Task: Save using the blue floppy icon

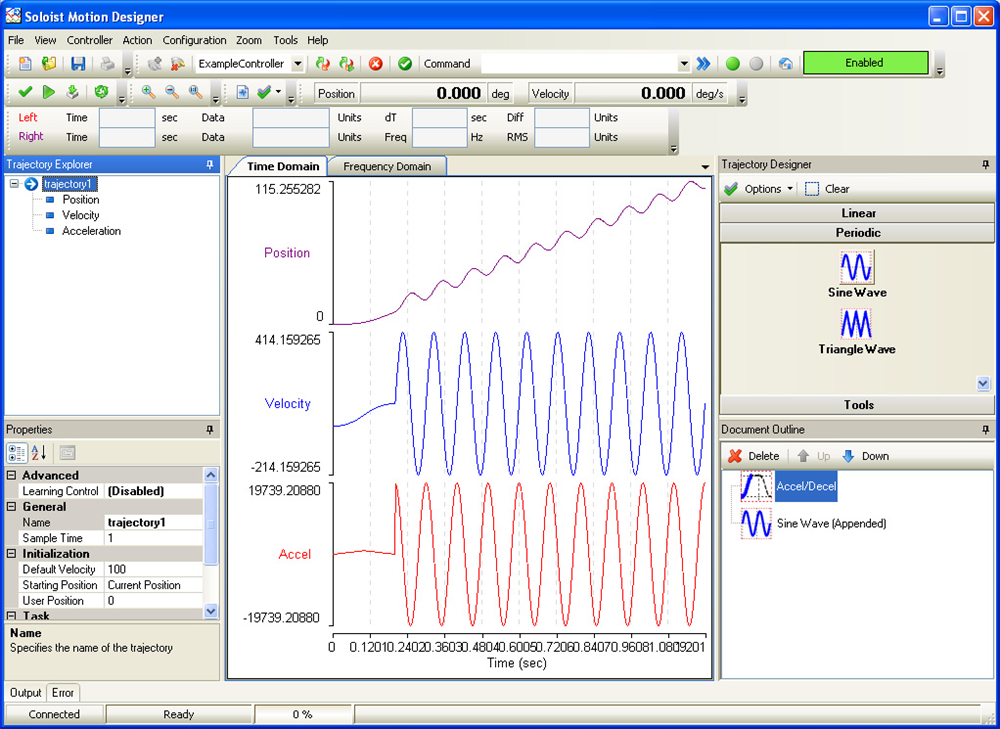Action: pyautogui.click(x=78, y=63)
